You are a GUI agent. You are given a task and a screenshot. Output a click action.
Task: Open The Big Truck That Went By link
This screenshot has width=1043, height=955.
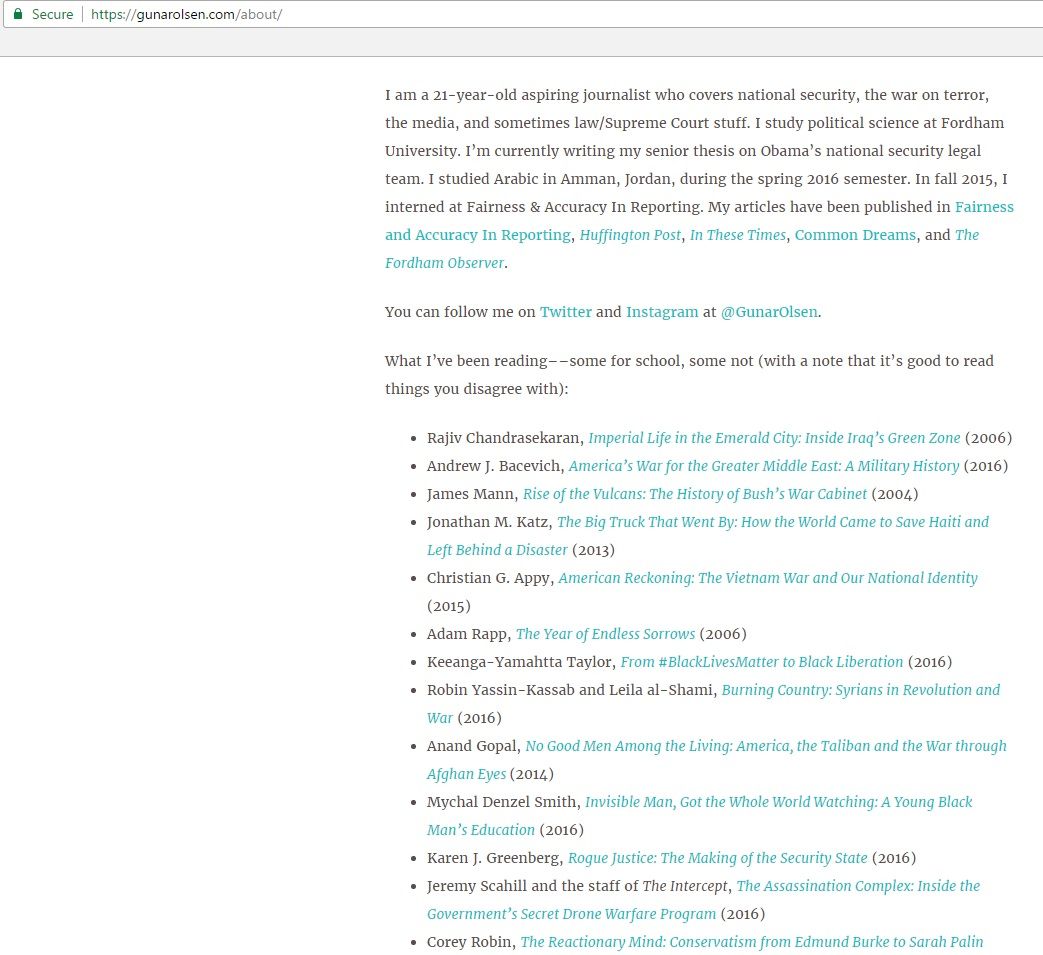(772, 522)
